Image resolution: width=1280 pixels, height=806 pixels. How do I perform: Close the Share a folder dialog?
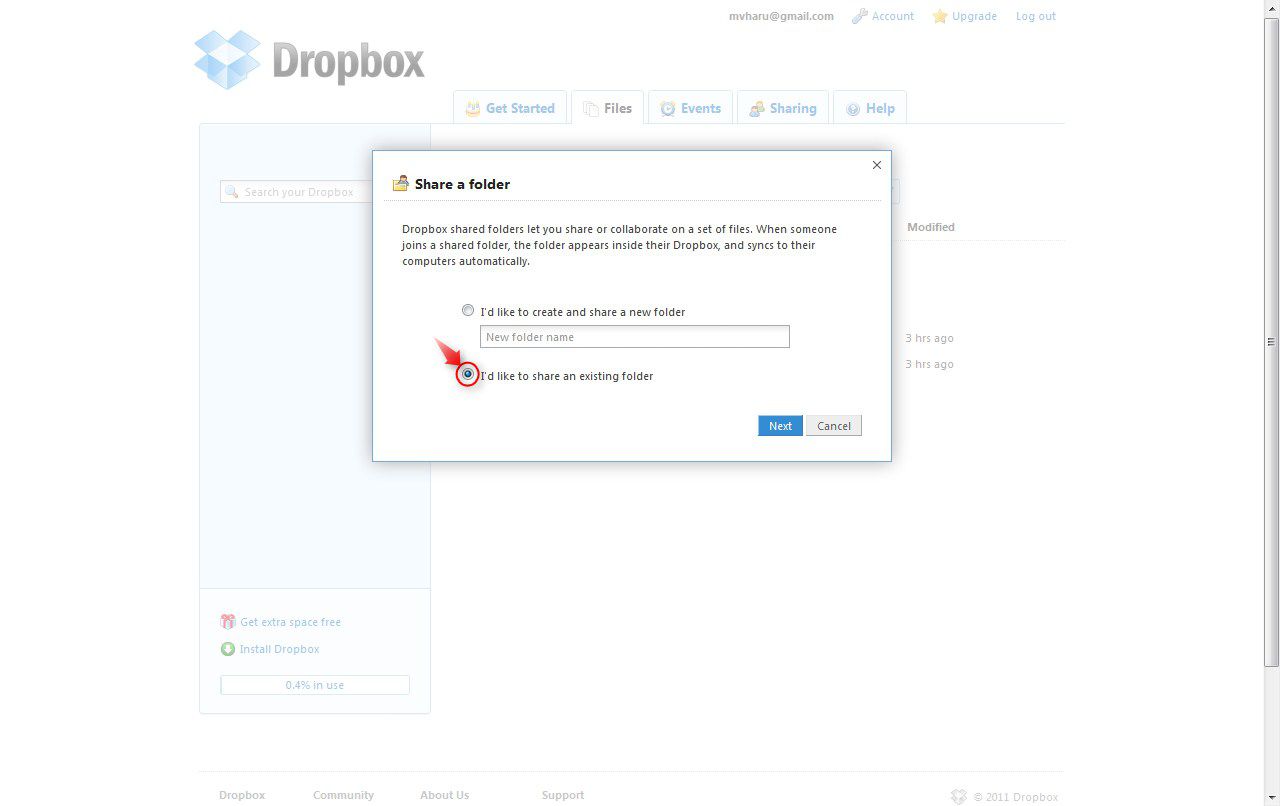[x=877, y=165]
